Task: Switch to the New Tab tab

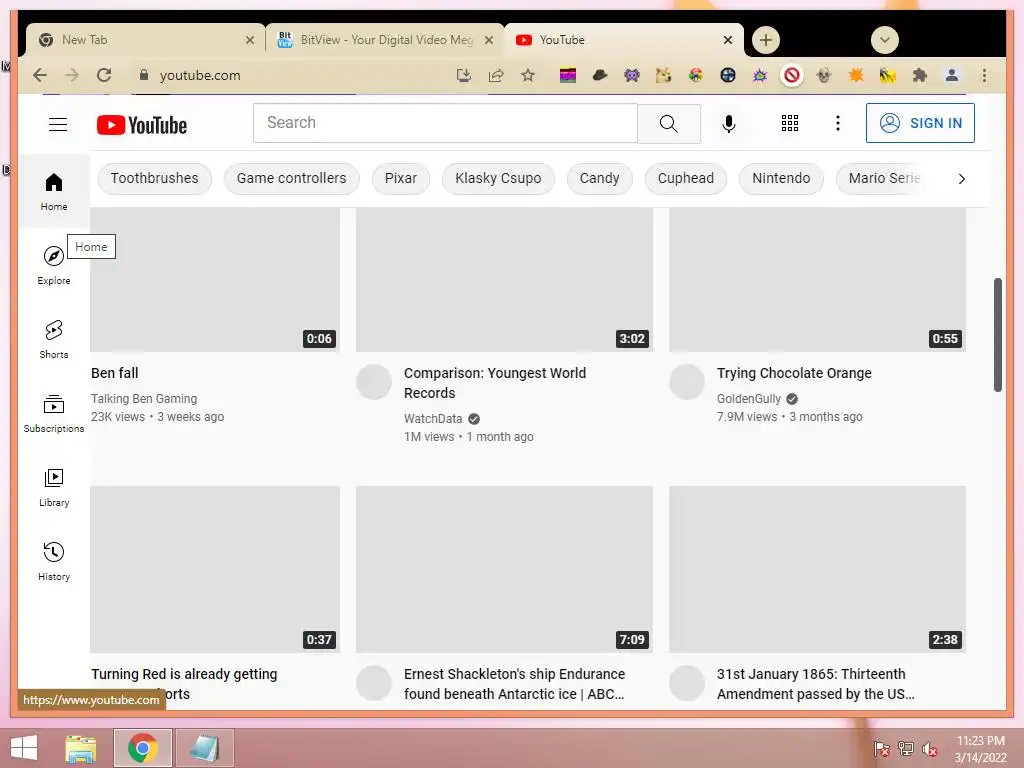Action: [145, 40]
